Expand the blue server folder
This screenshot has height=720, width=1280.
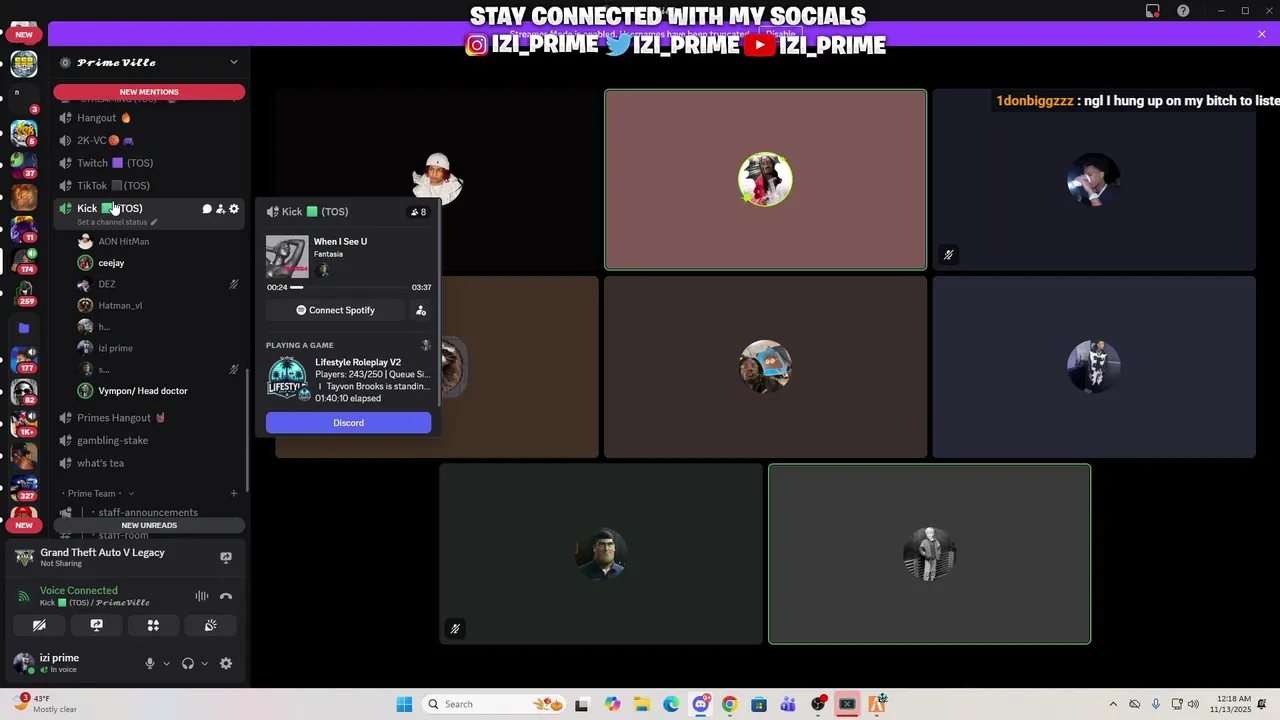23,327
